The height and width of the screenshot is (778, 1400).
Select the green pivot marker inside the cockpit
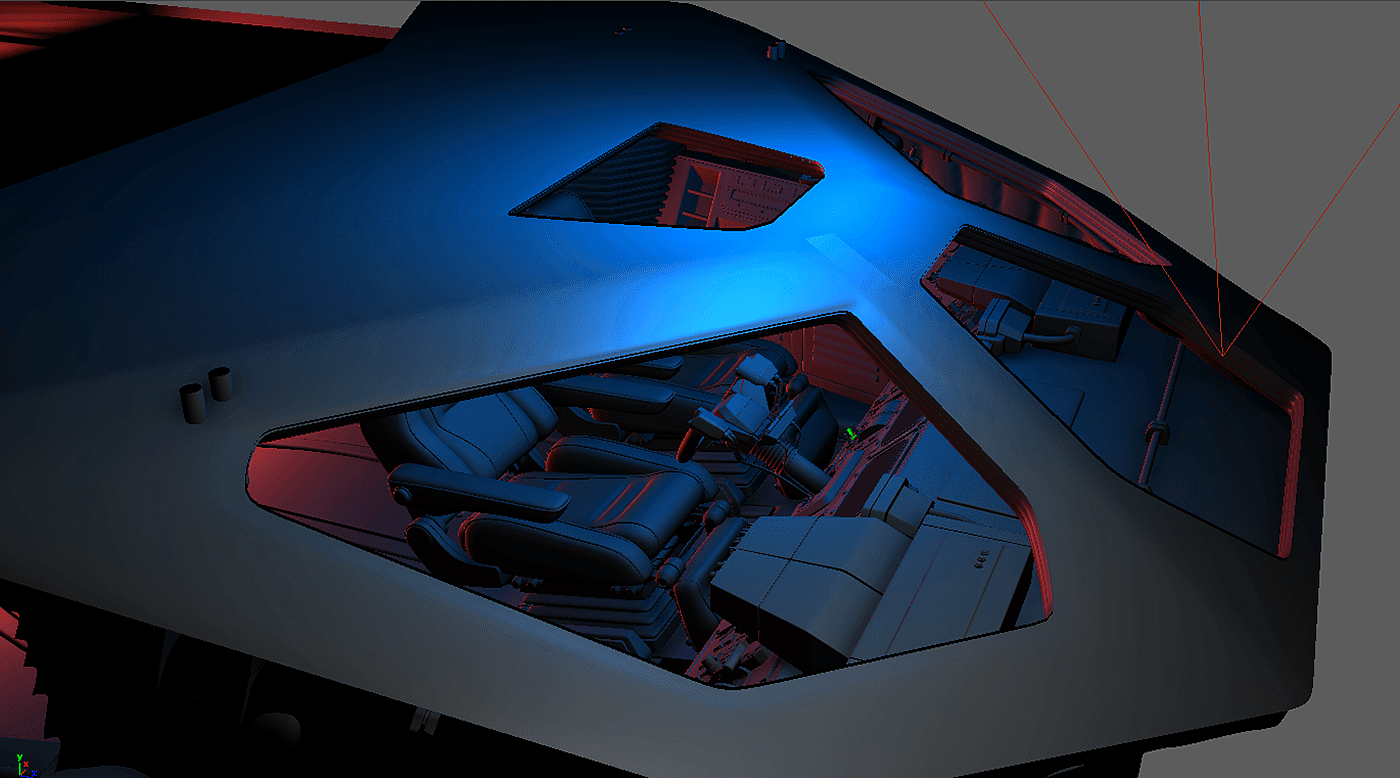pyautogui.click(x=852, y=433)
